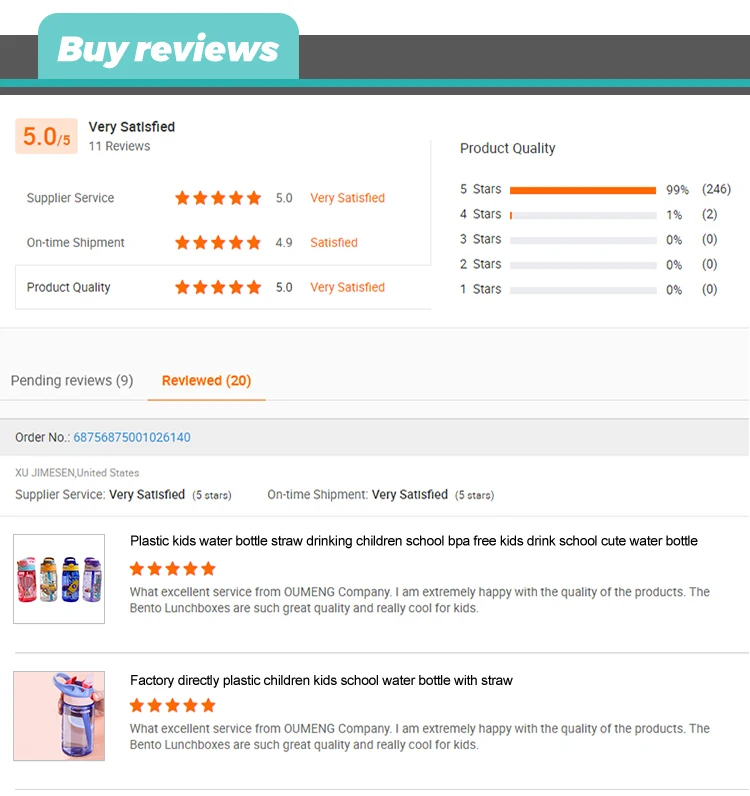Open the Pending reviews (9) tab

pos(72,381)
